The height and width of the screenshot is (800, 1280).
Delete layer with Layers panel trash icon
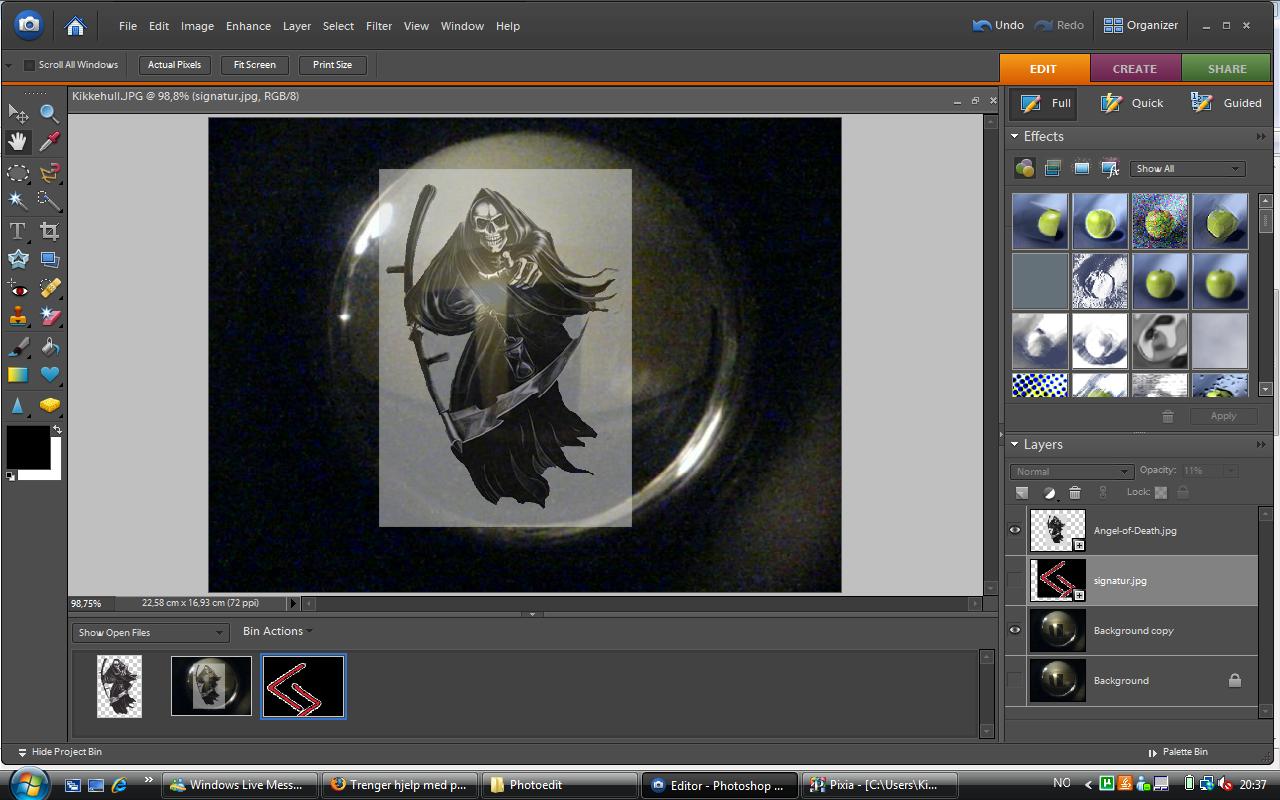click(x=1075, y=492)
